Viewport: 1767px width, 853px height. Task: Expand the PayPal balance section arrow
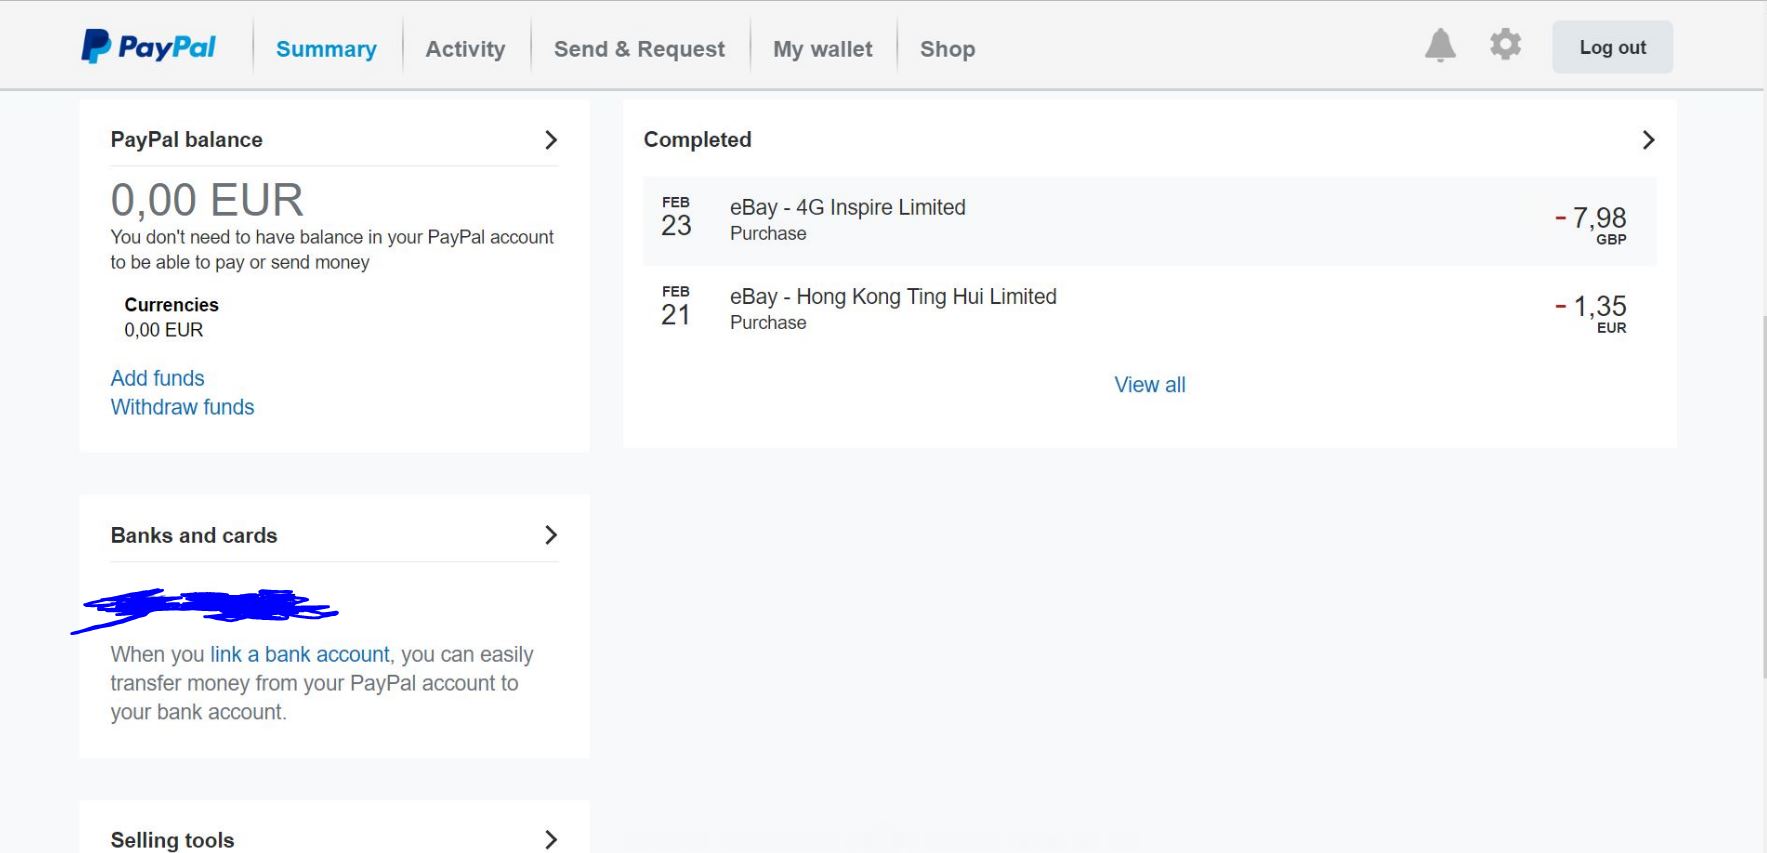[x=550, y=140]
